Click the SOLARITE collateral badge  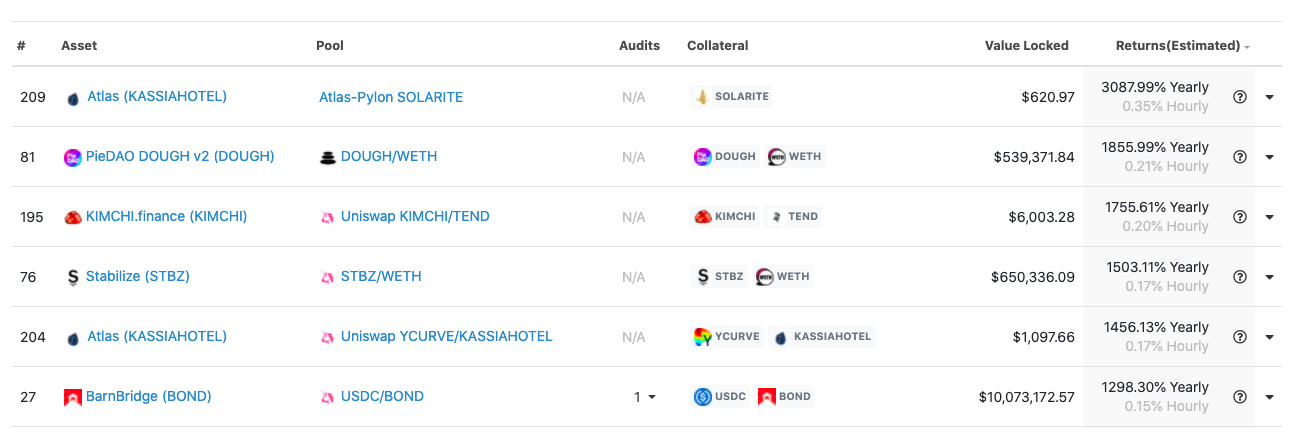click(732, 97)
